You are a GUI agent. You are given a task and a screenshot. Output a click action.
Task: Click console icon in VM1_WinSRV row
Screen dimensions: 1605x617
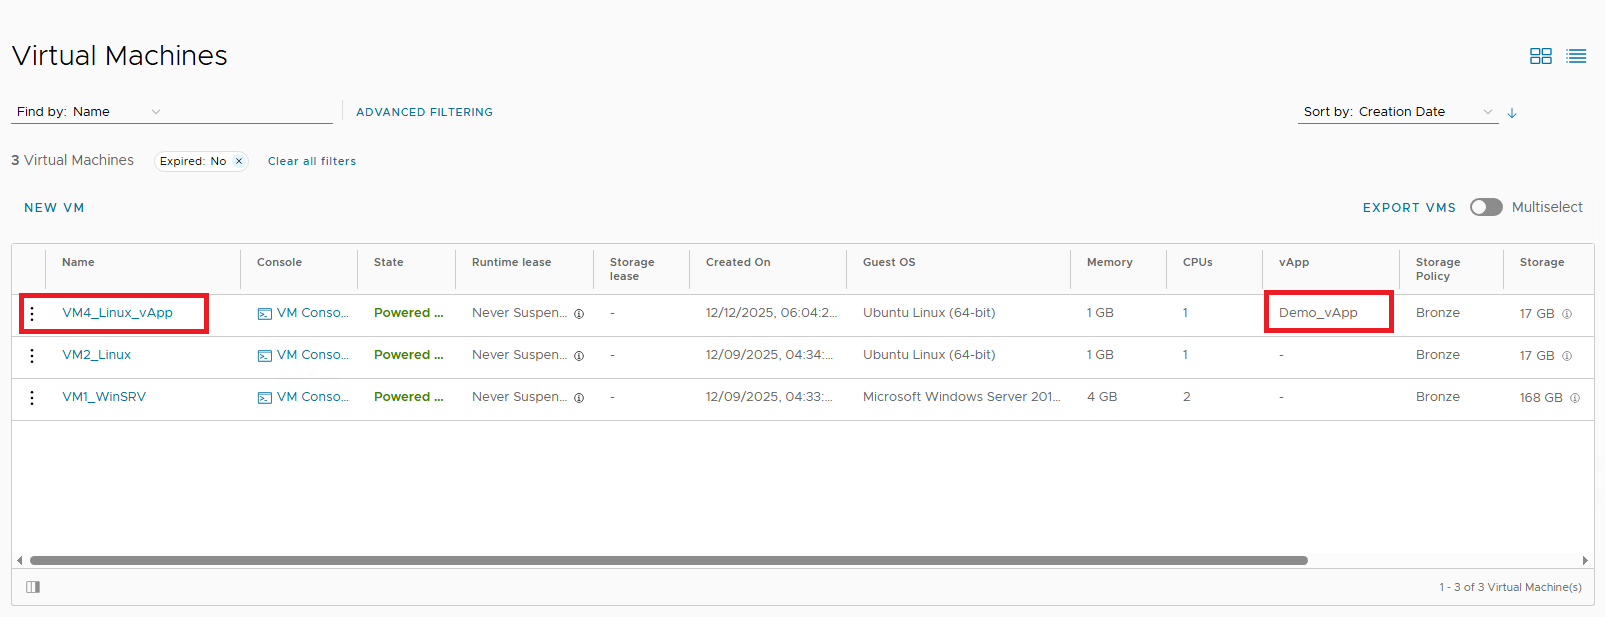point(265,398)
